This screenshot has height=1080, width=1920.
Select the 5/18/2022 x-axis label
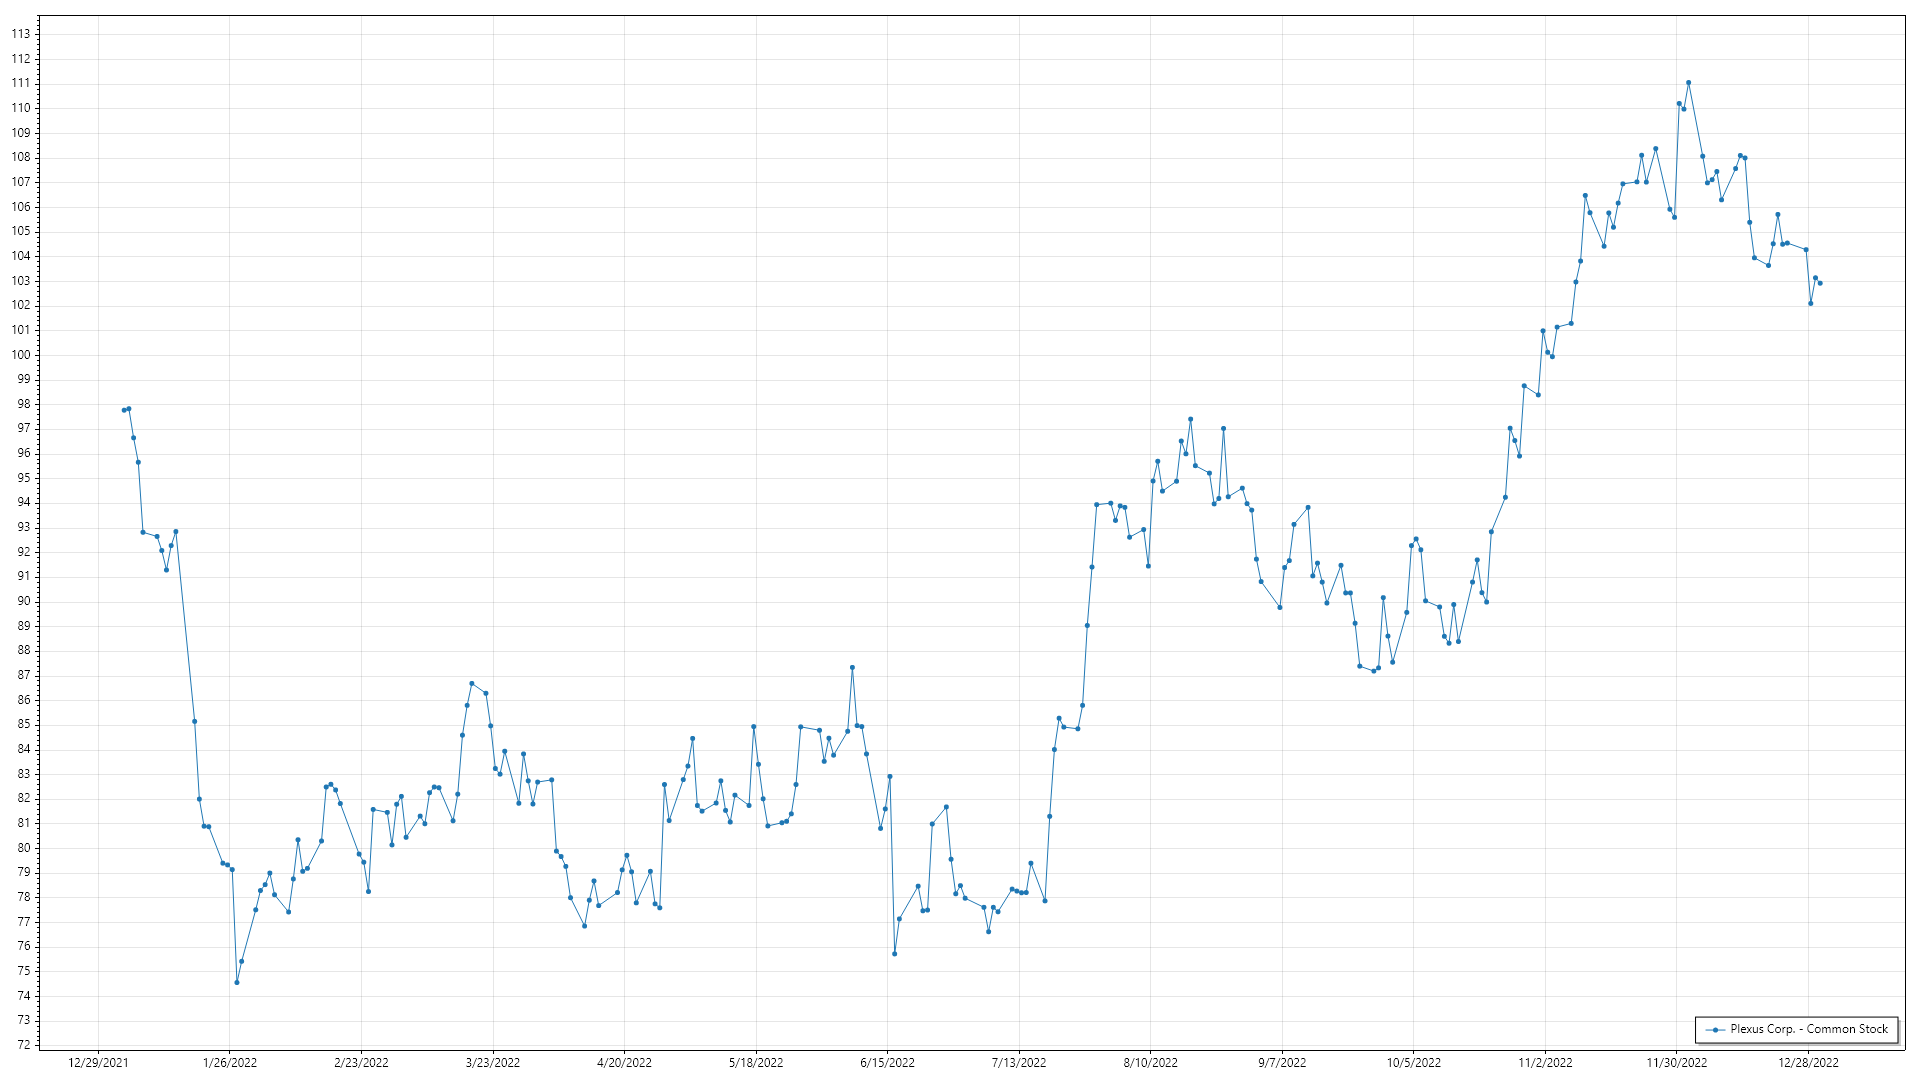pyautogui.click(x=756, y=1063)
